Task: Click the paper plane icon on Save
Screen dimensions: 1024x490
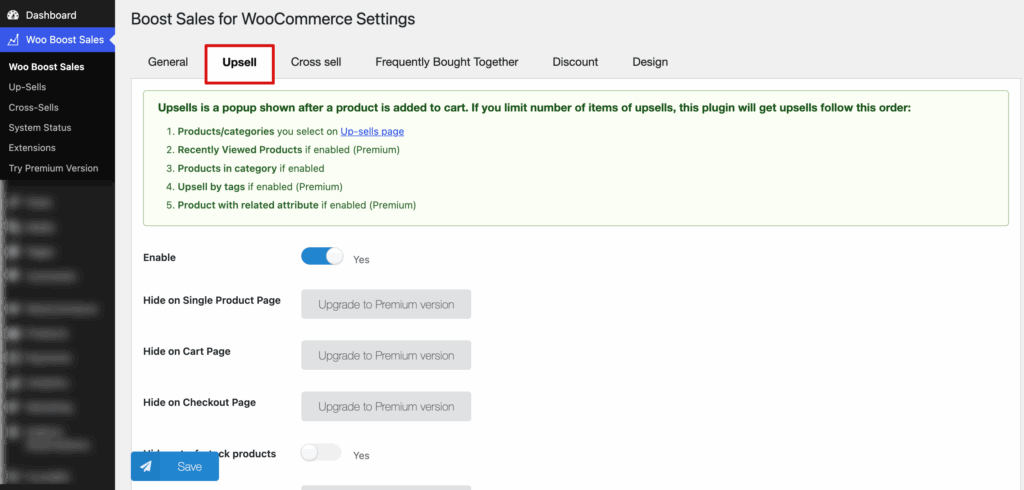Action: click(x=146, y=466)
